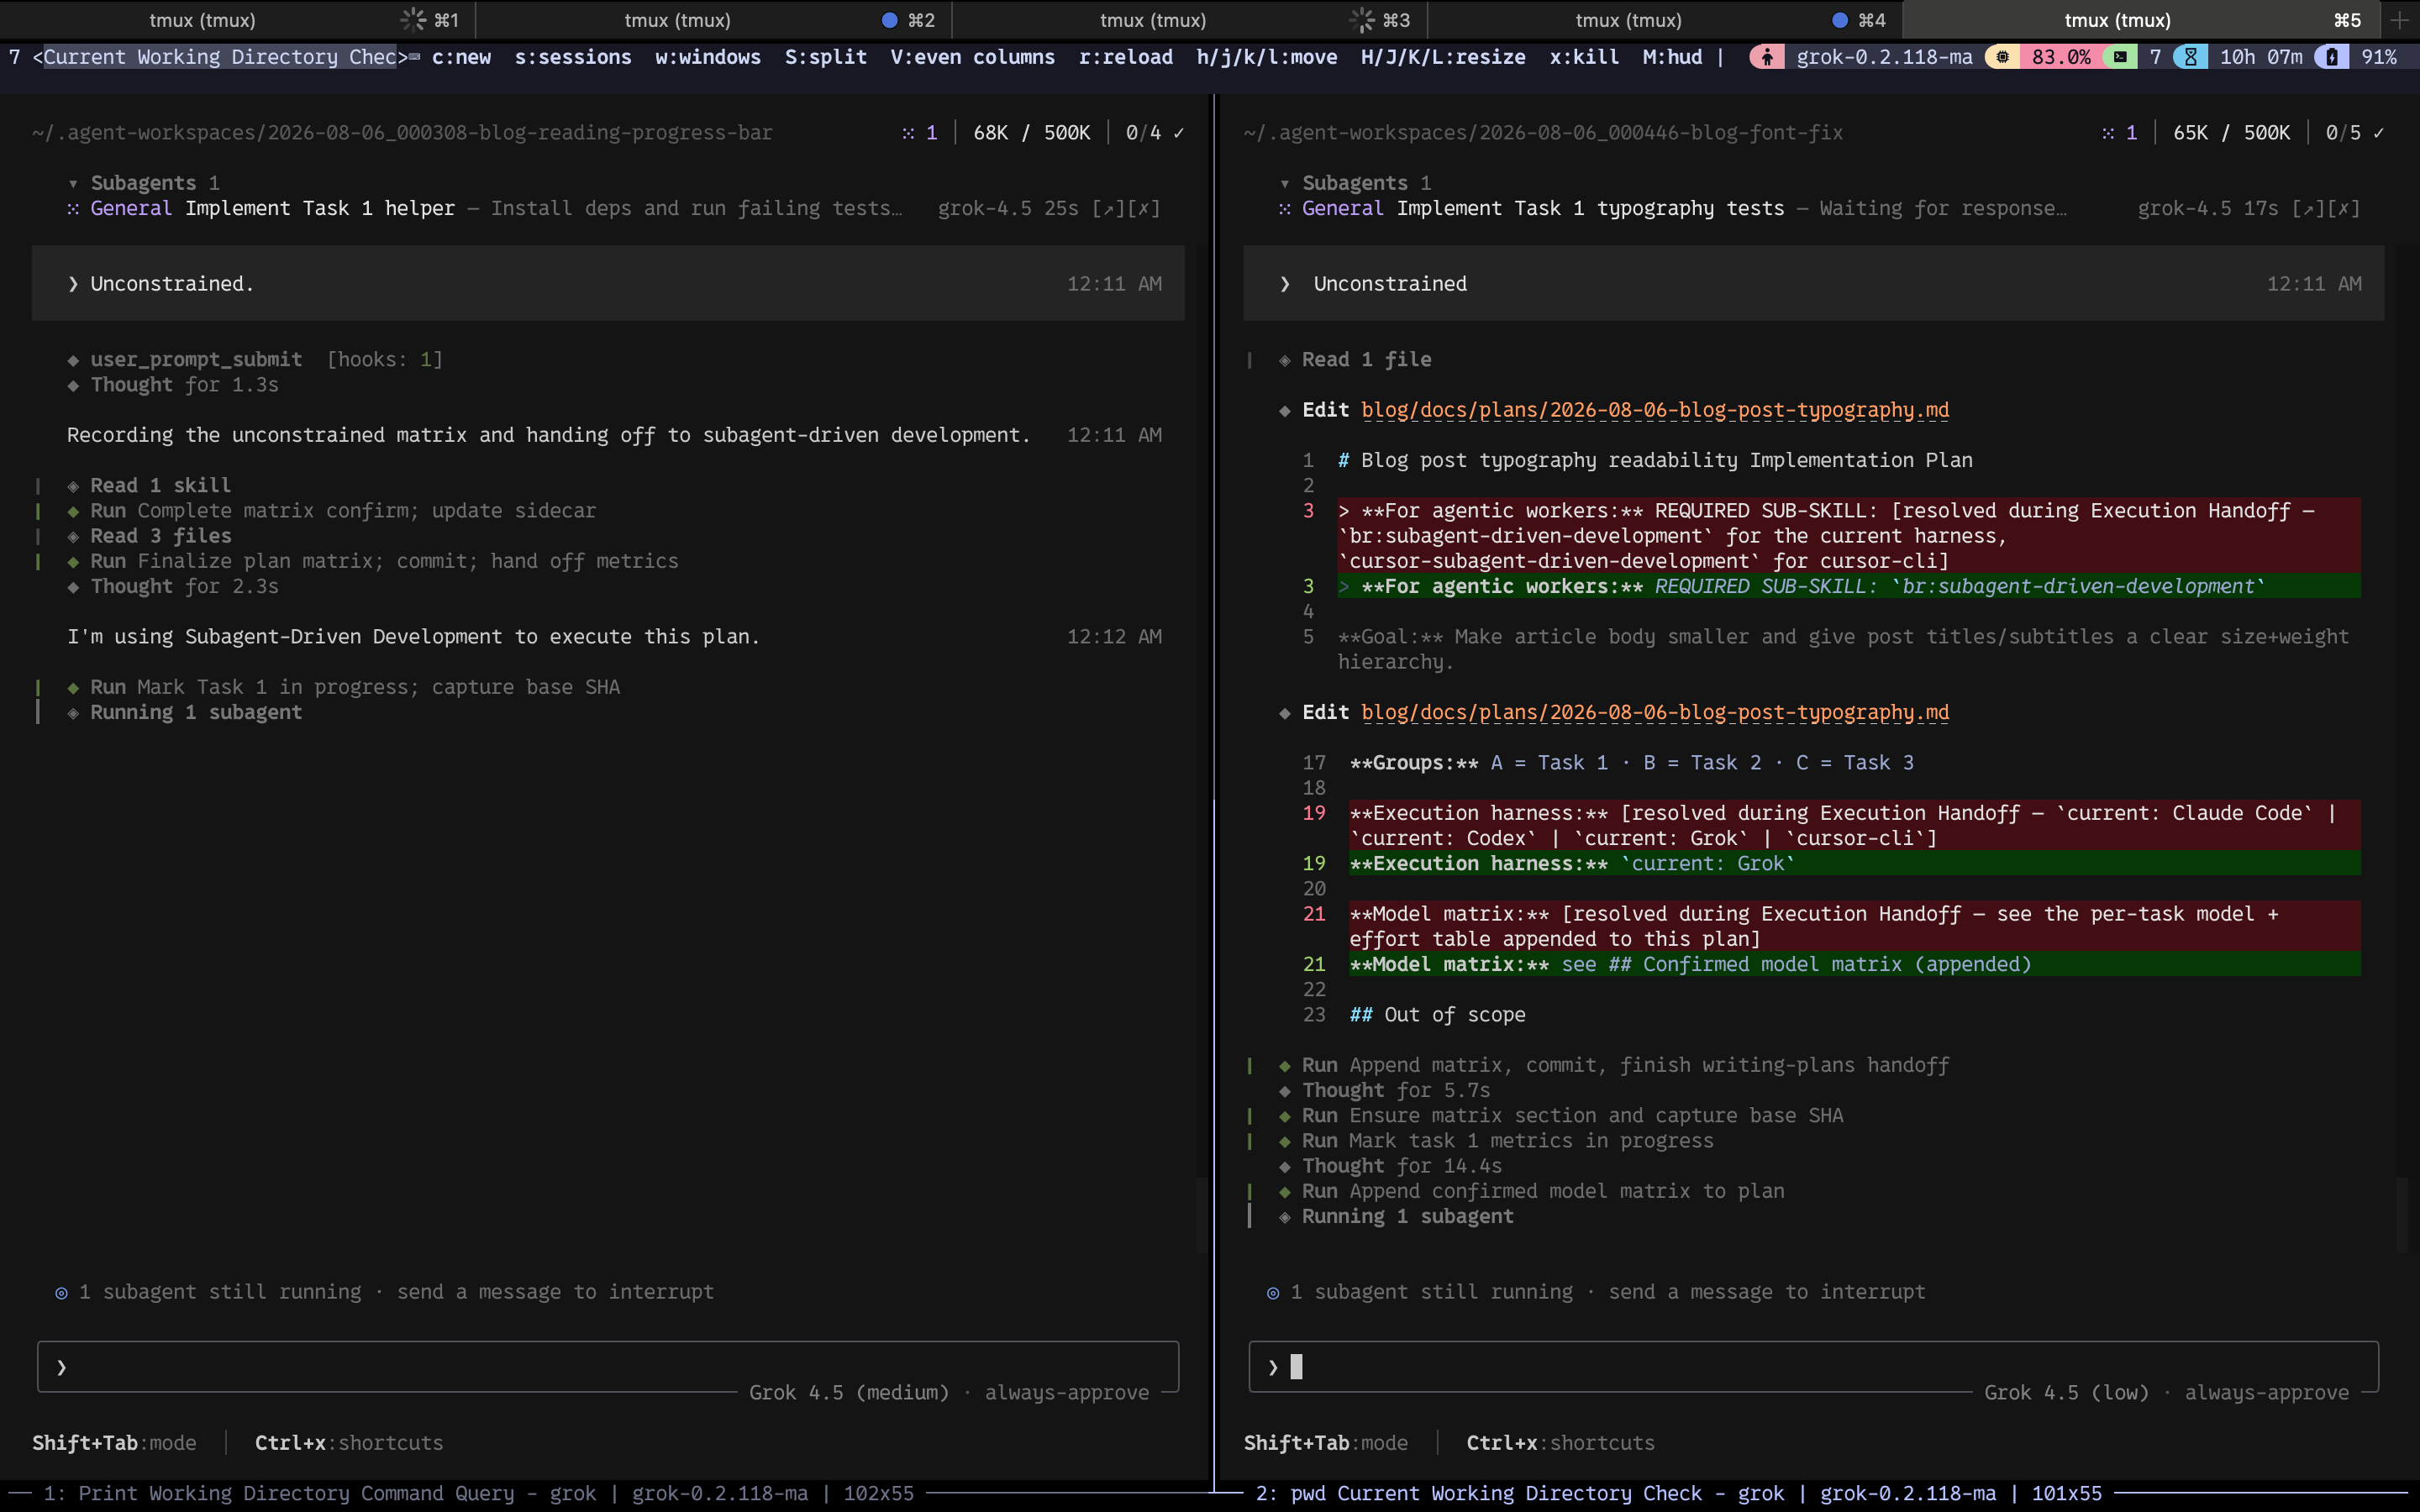This screenshot has width=2420, height=1512.
Task: Click the checkmark next to 0/5
Action: tap(2378, 133)
